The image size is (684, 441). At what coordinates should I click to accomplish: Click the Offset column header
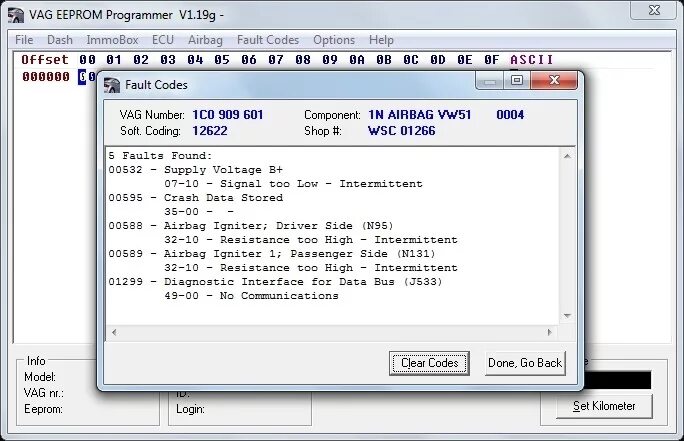[x=45, y=59]
